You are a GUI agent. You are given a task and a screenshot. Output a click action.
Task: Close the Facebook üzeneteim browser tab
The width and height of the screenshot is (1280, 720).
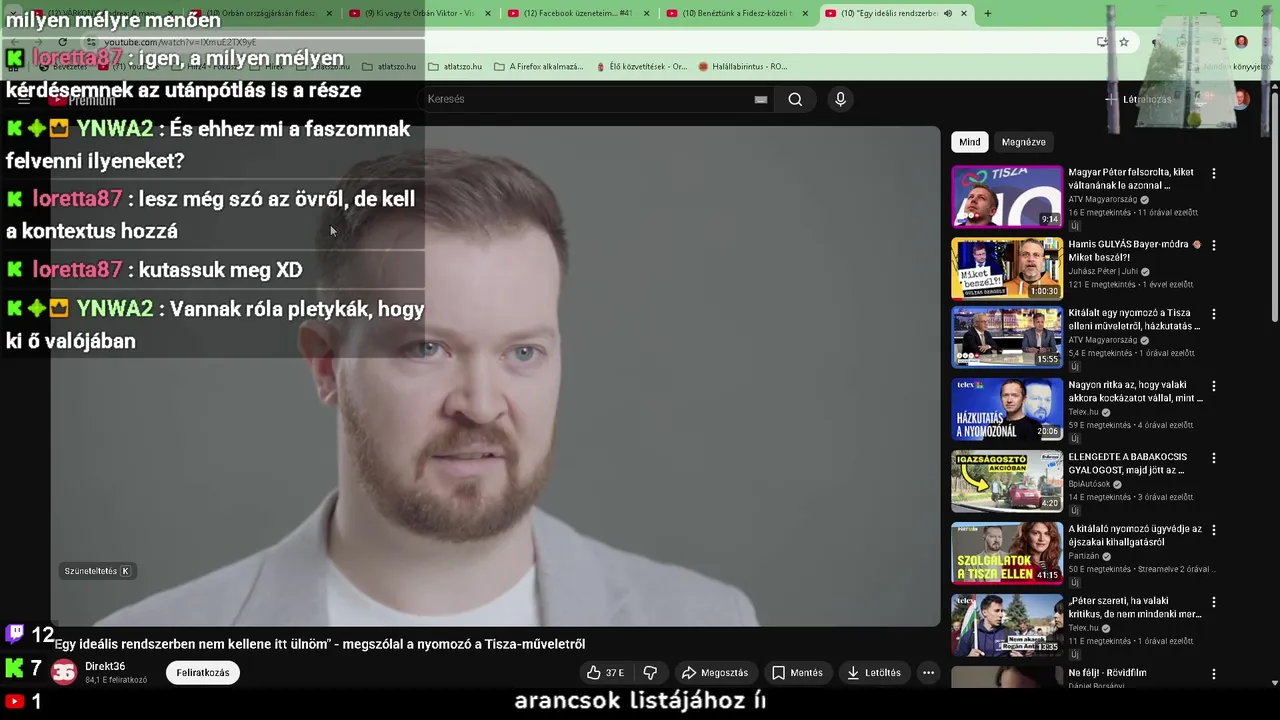[646, 13]
